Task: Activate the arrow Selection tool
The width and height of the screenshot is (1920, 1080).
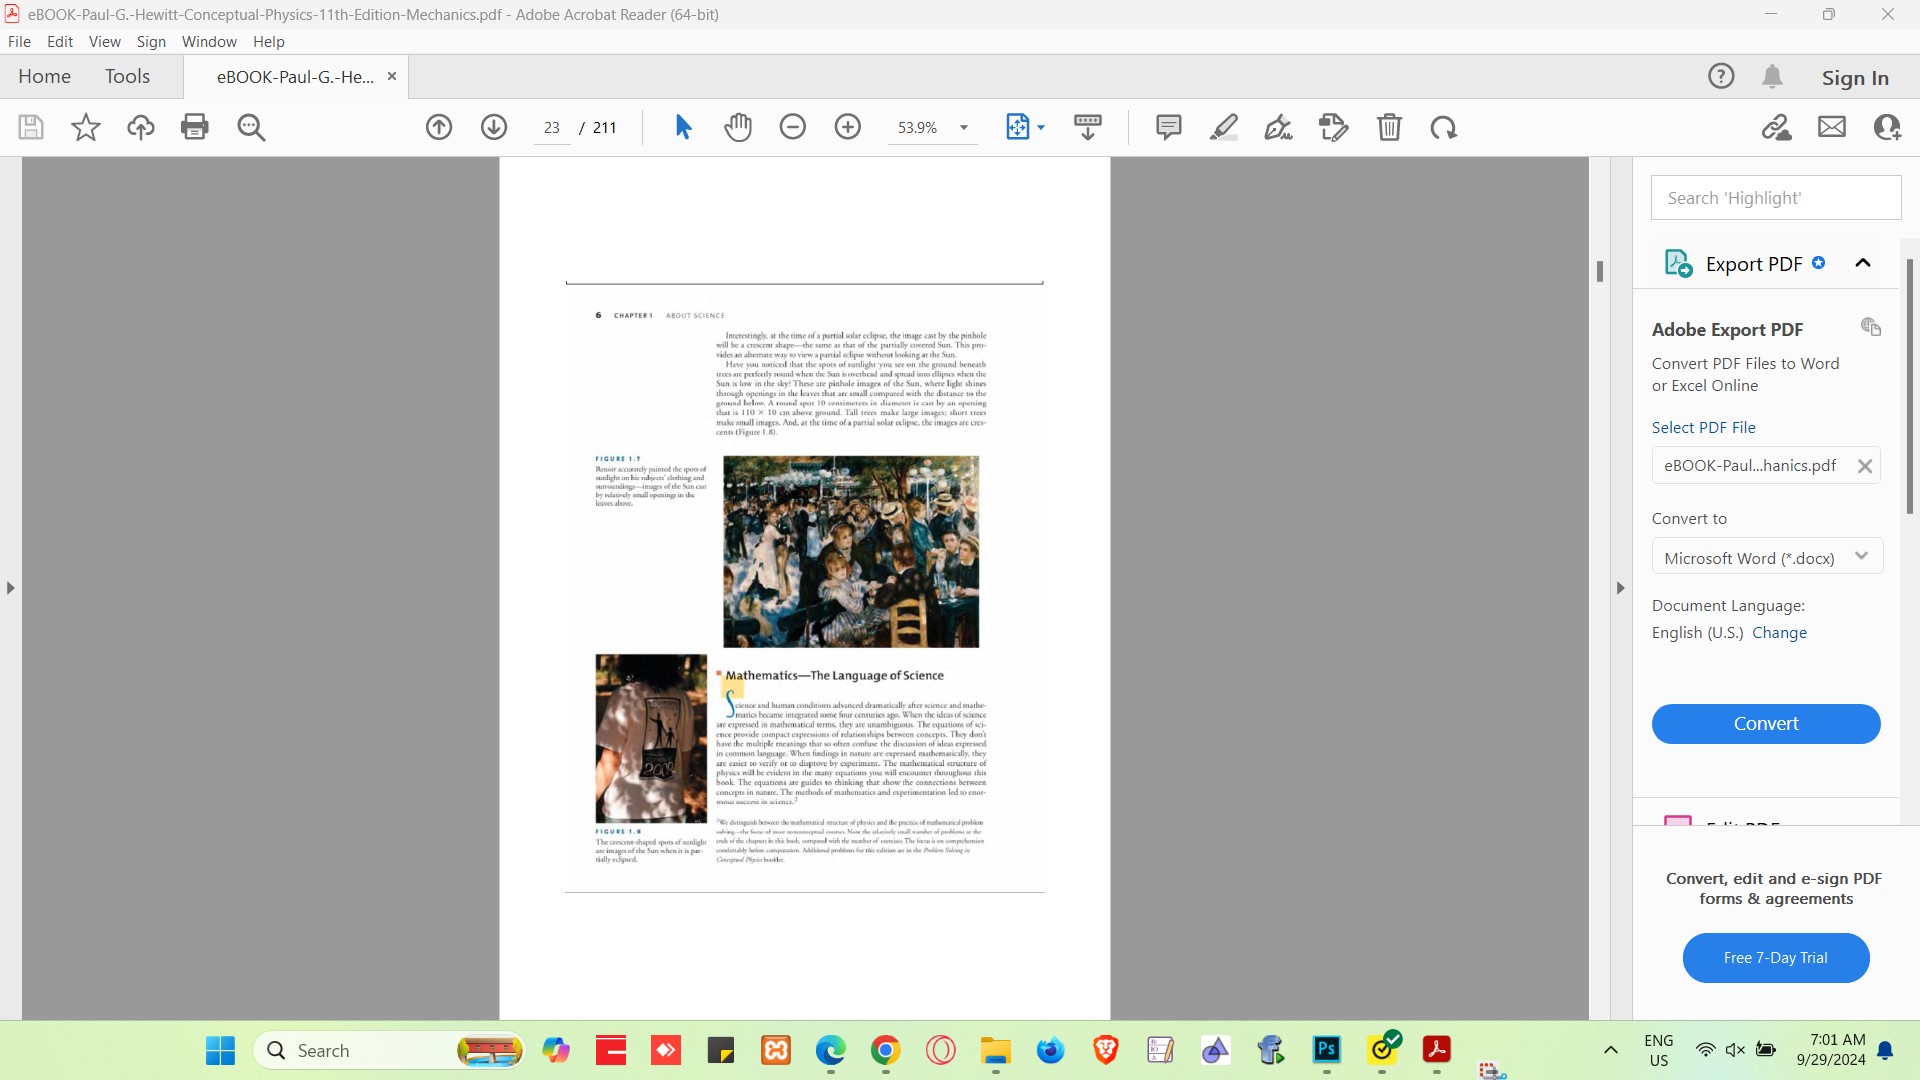Action: click(684, 127)
